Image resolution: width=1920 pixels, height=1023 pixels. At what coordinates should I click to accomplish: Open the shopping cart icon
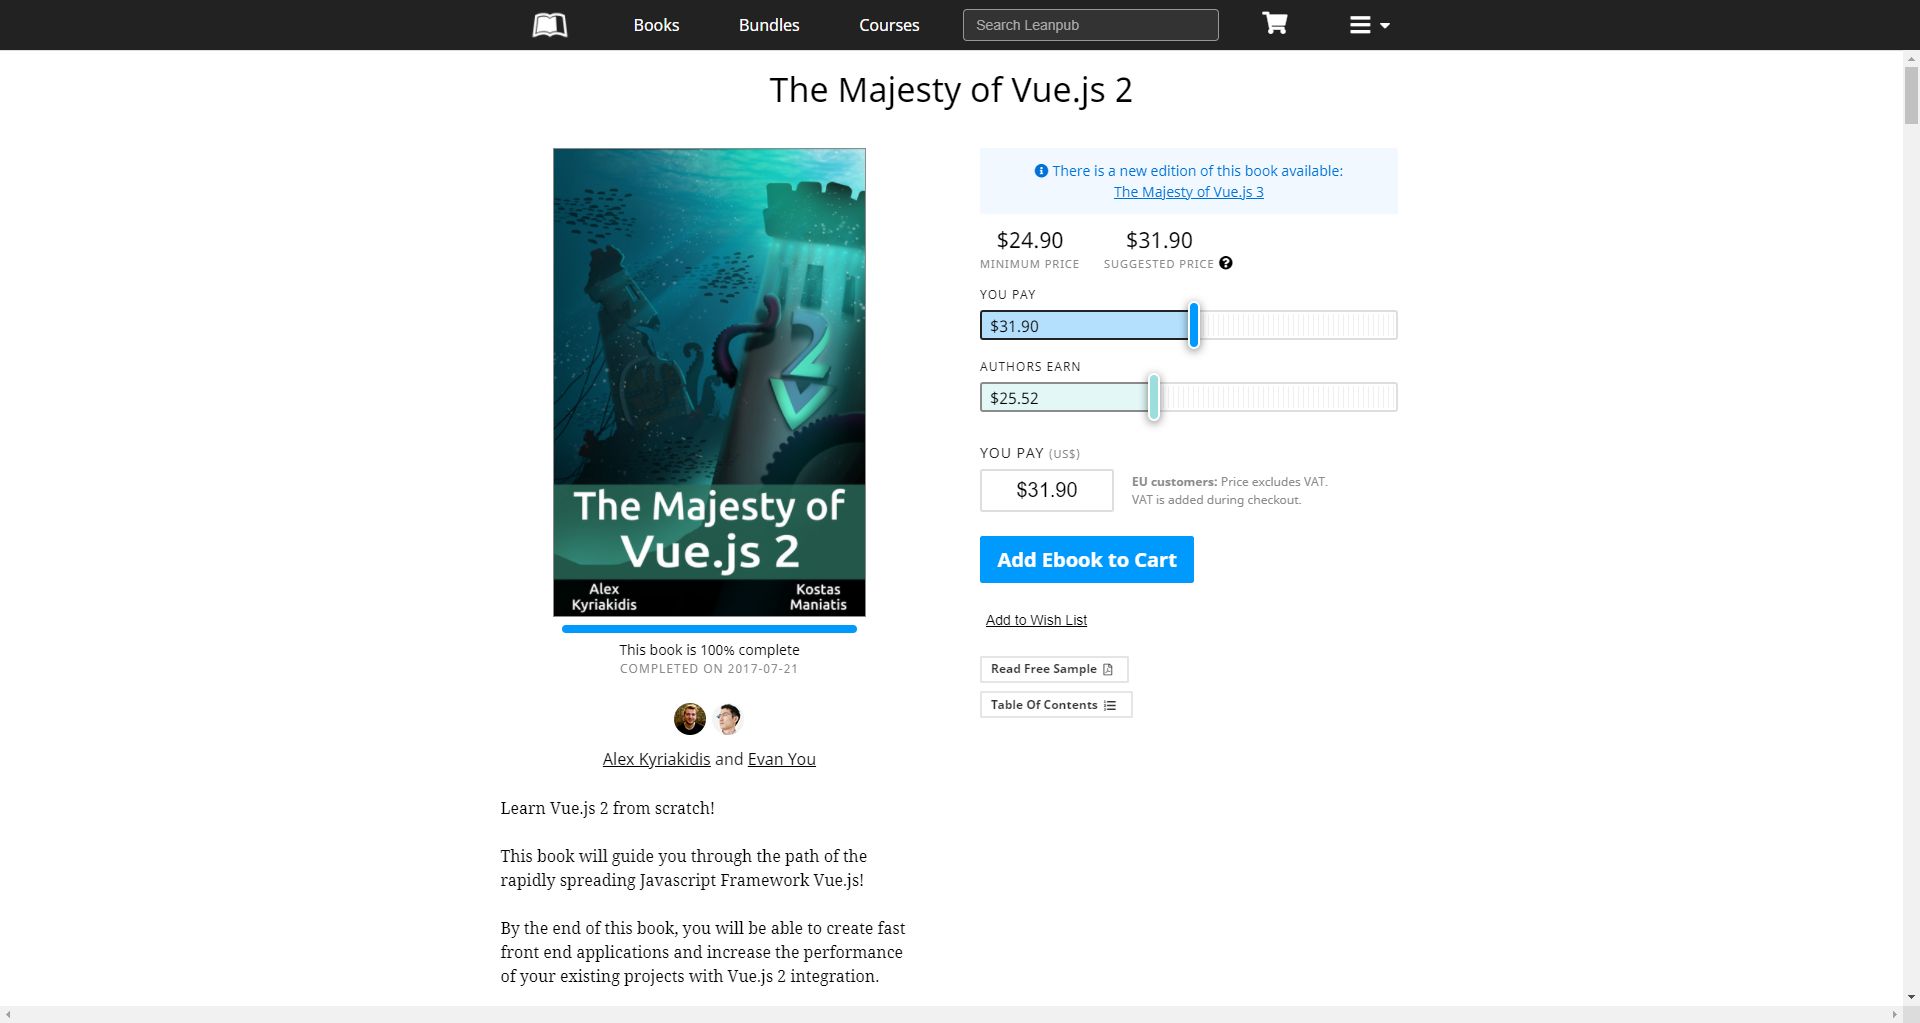1274,24
